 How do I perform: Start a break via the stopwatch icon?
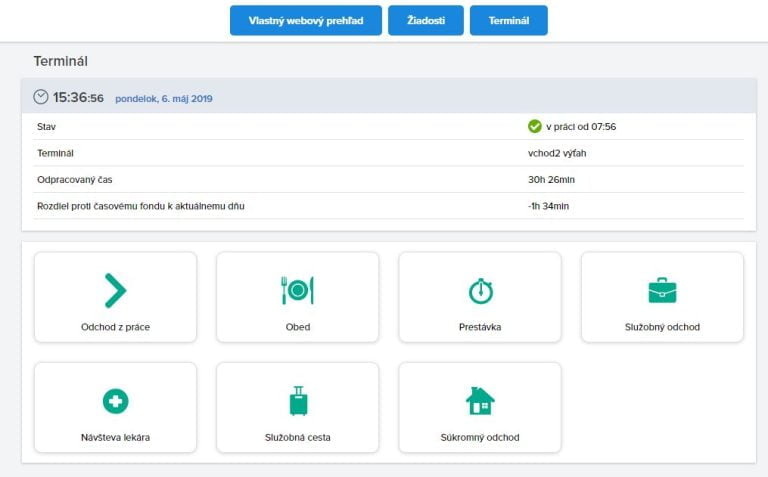[480, 290]
